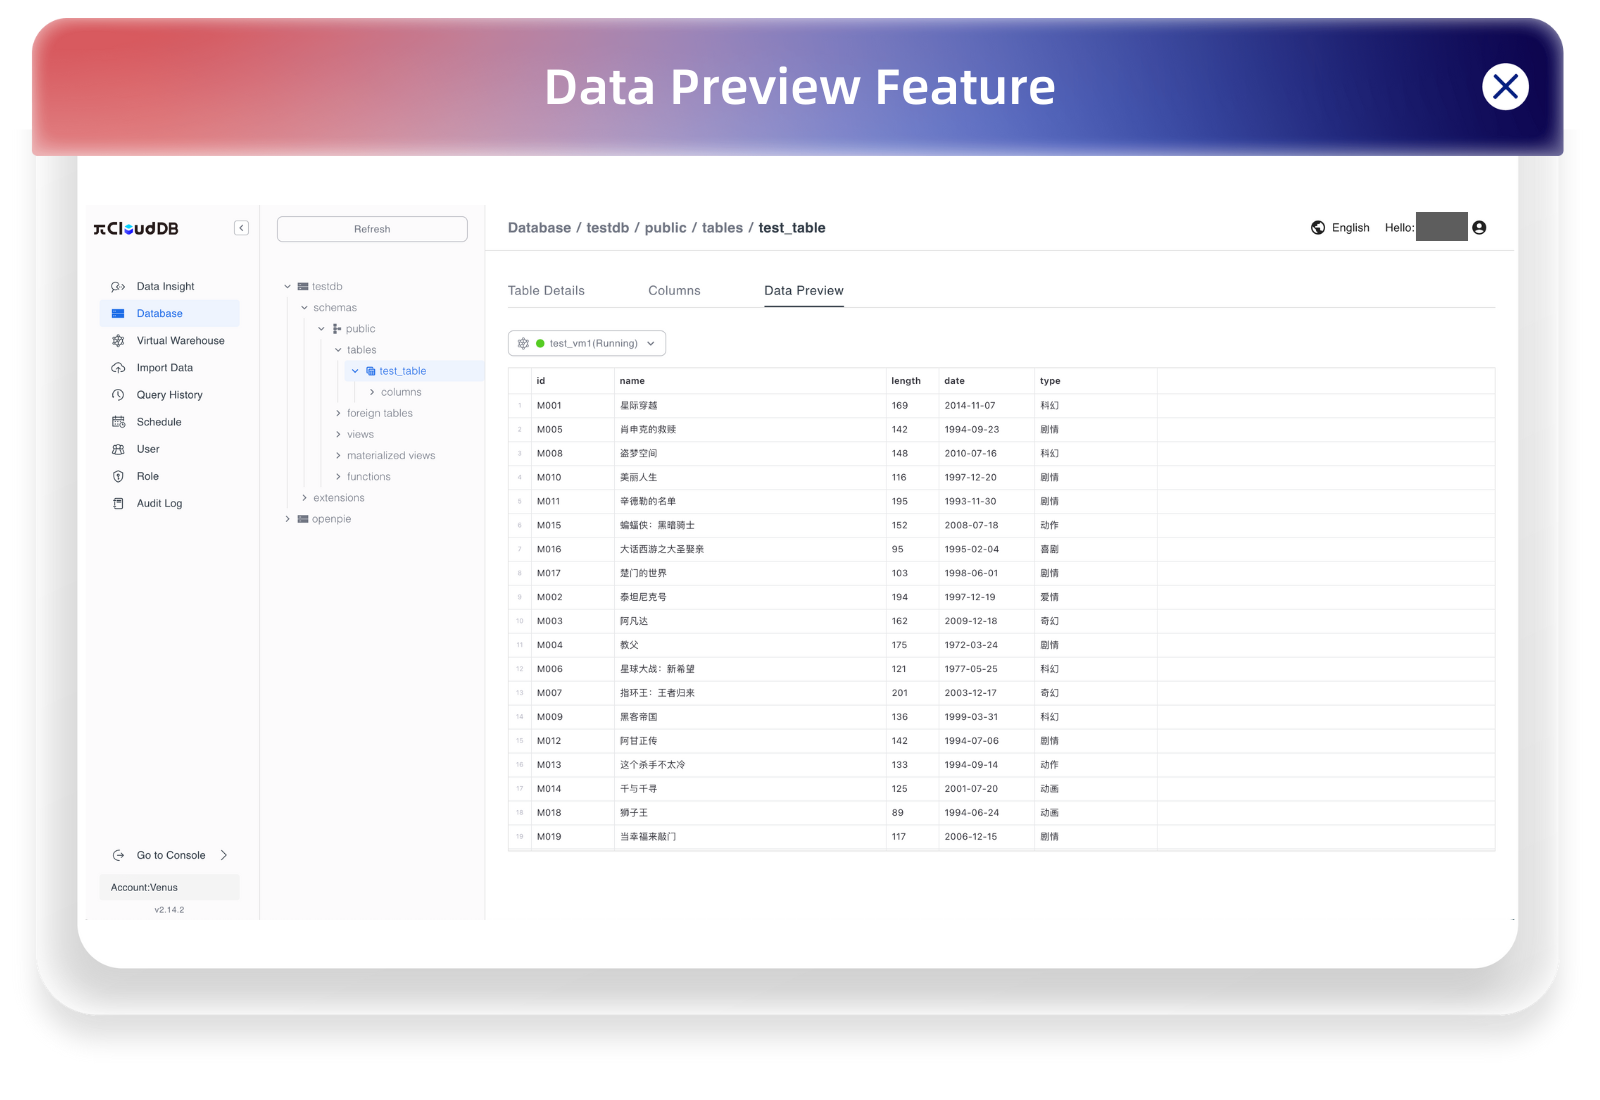Click the openpie database icon
This screenshot has height=1100, width=1600.
coord(302,519)
